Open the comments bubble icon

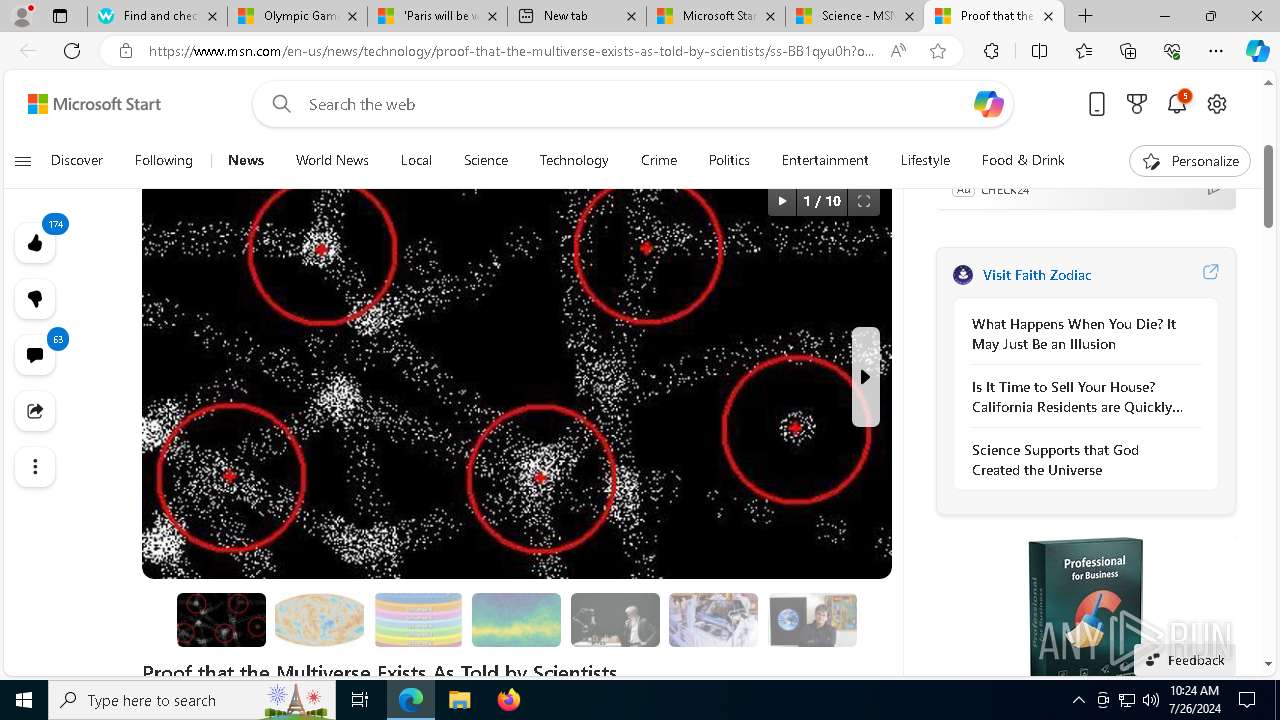[x=35, y=355]
